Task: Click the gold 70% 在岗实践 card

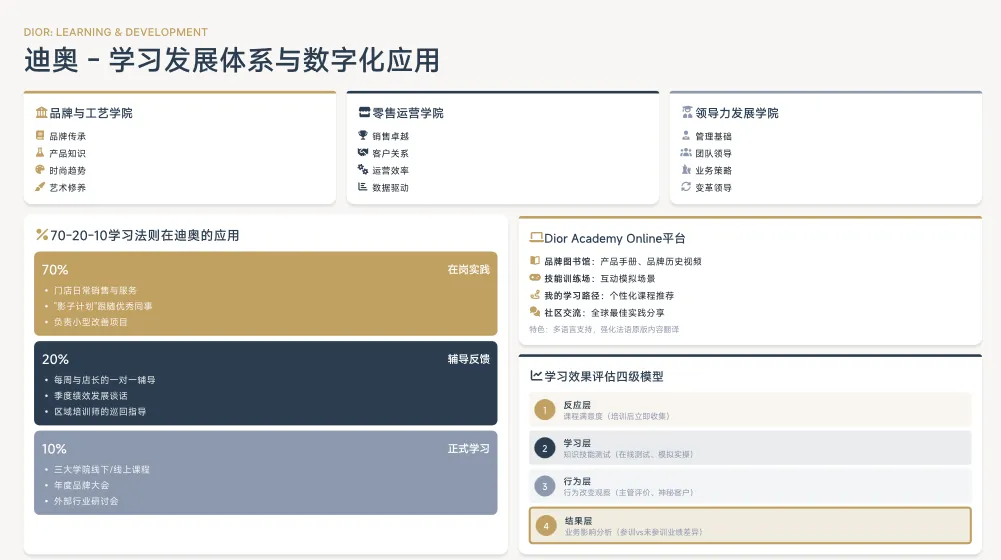Action: tap(266, 294)
